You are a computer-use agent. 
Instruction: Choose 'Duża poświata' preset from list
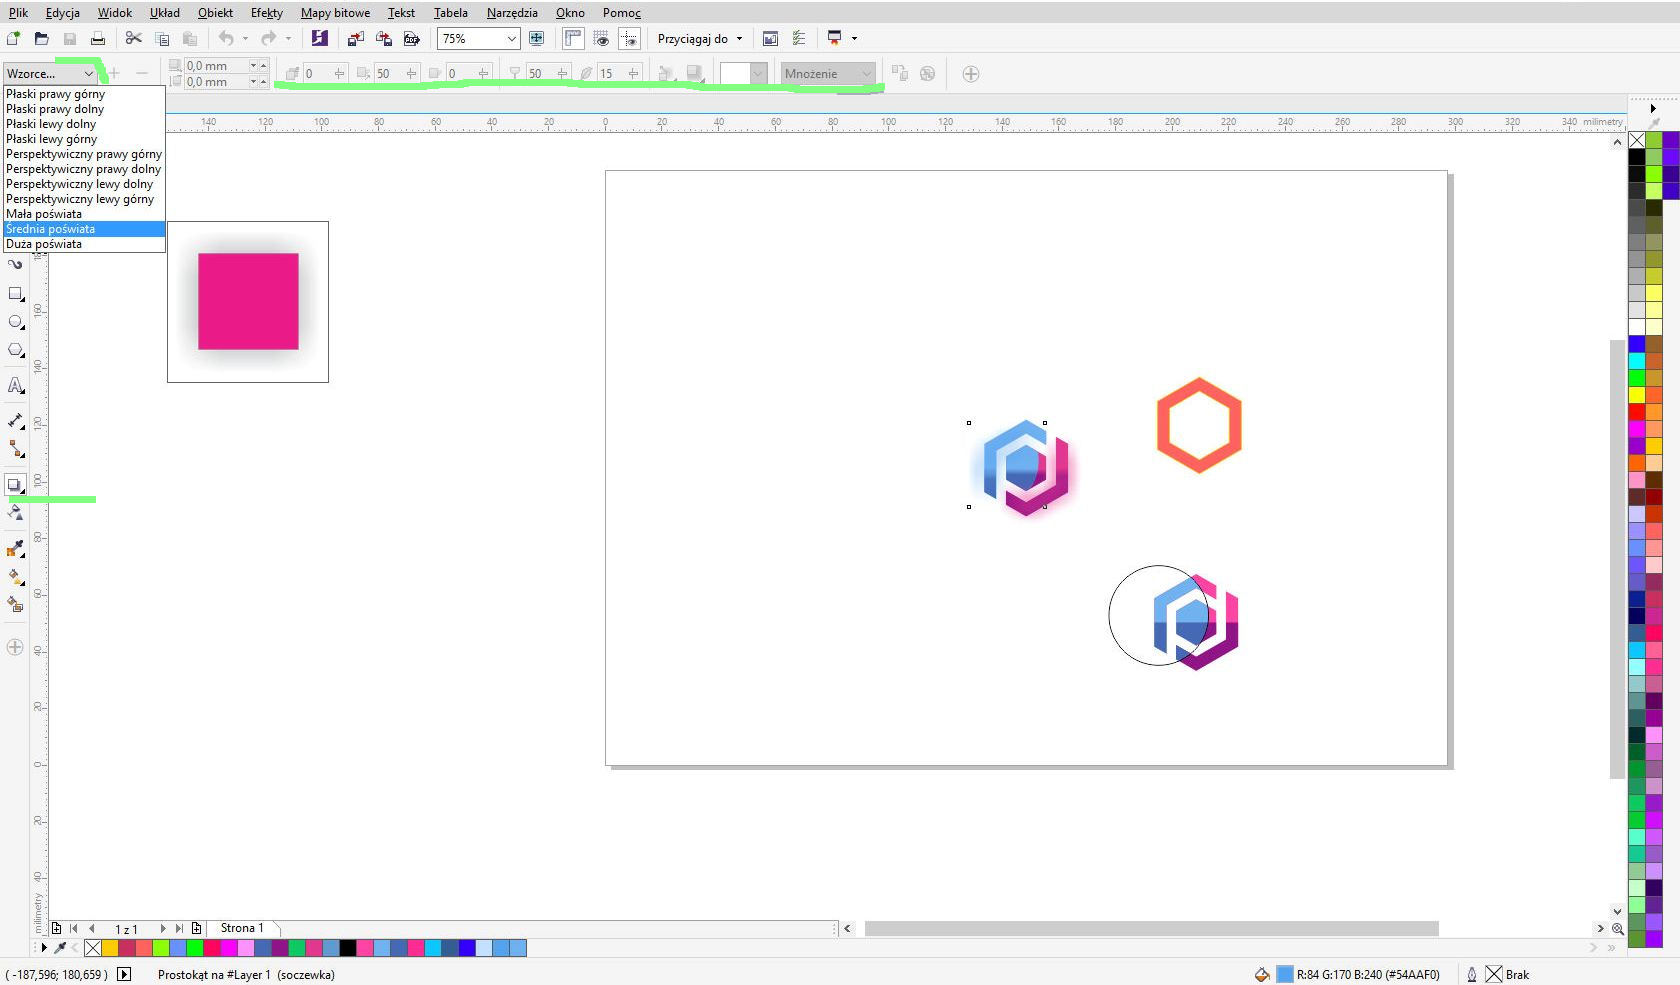(44, 244)
